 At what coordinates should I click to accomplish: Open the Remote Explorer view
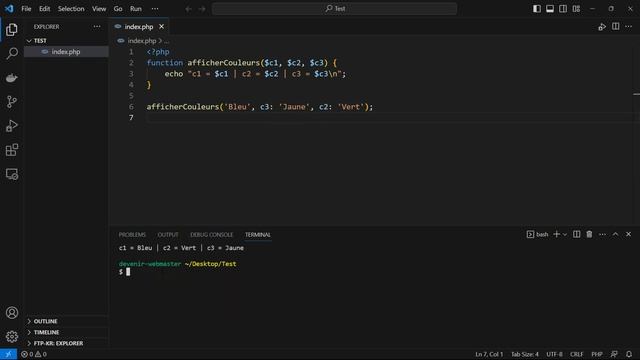pyautogui.click(x=12, y=174)
